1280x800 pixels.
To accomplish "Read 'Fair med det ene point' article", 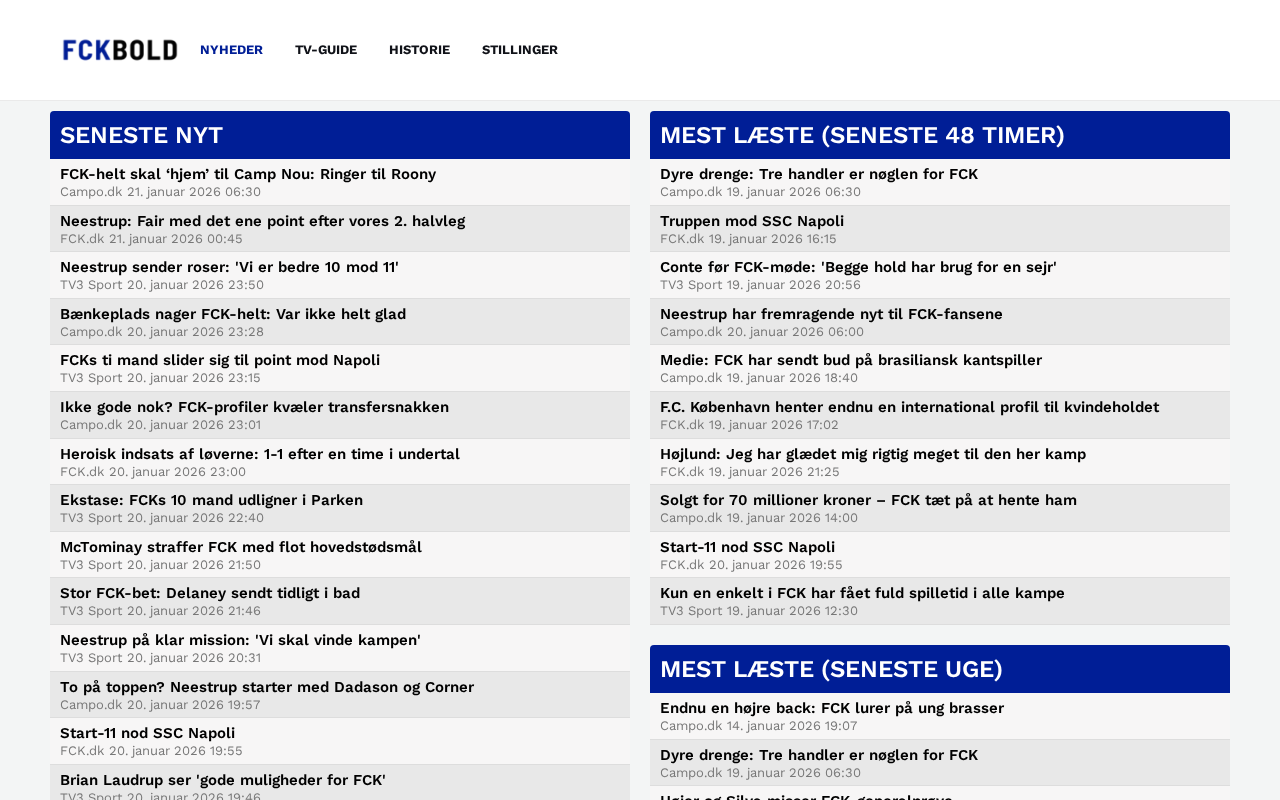I will [x=262, y=221].
